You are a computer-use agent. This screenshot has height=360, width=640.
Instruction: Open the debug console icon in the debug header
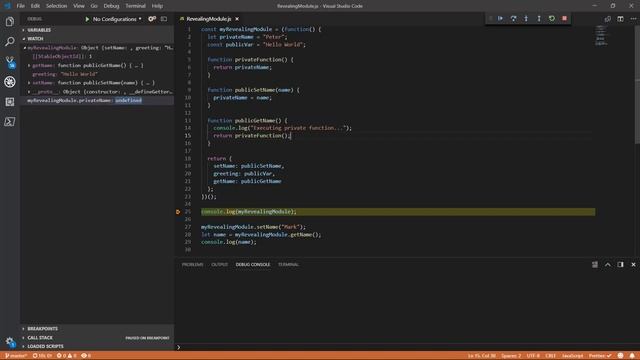(164, 19)
